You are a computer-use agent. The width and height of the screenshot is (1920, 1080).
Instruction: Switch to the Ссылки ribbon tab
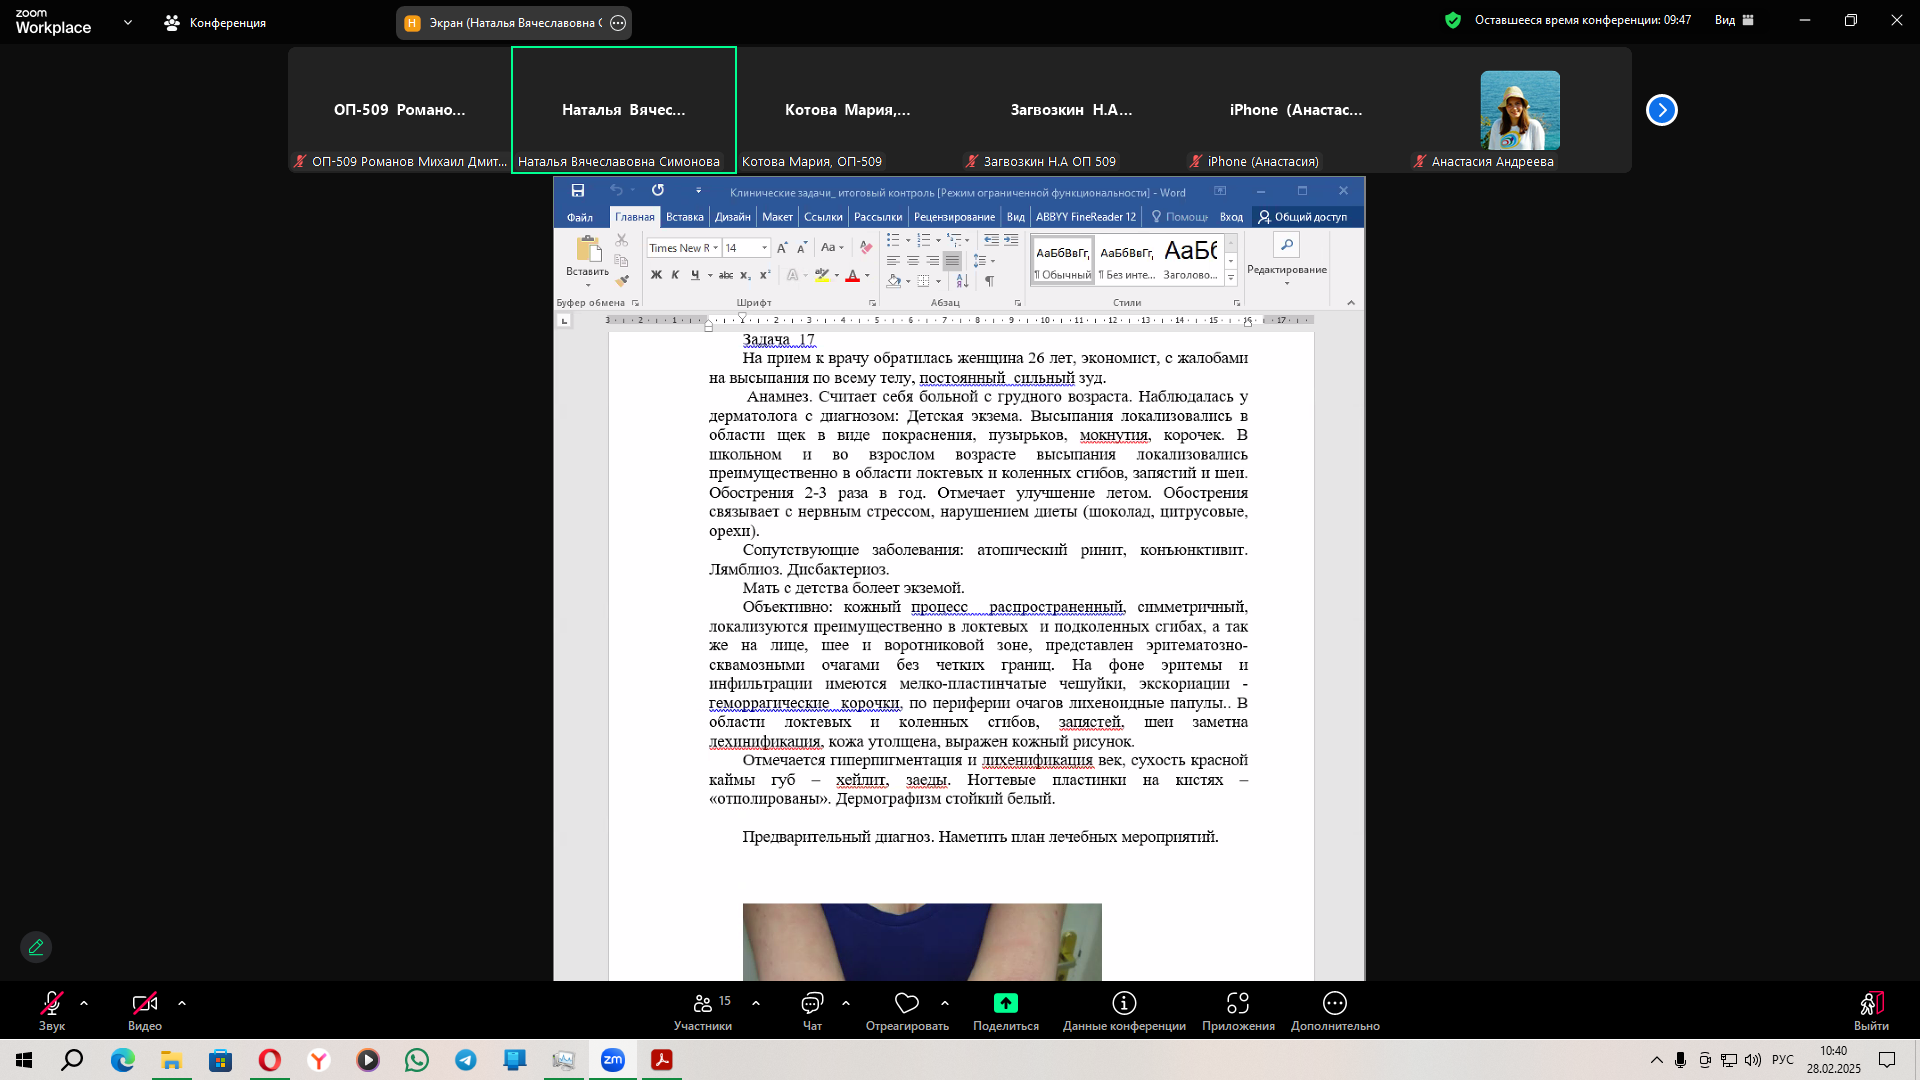click(823, 217)
